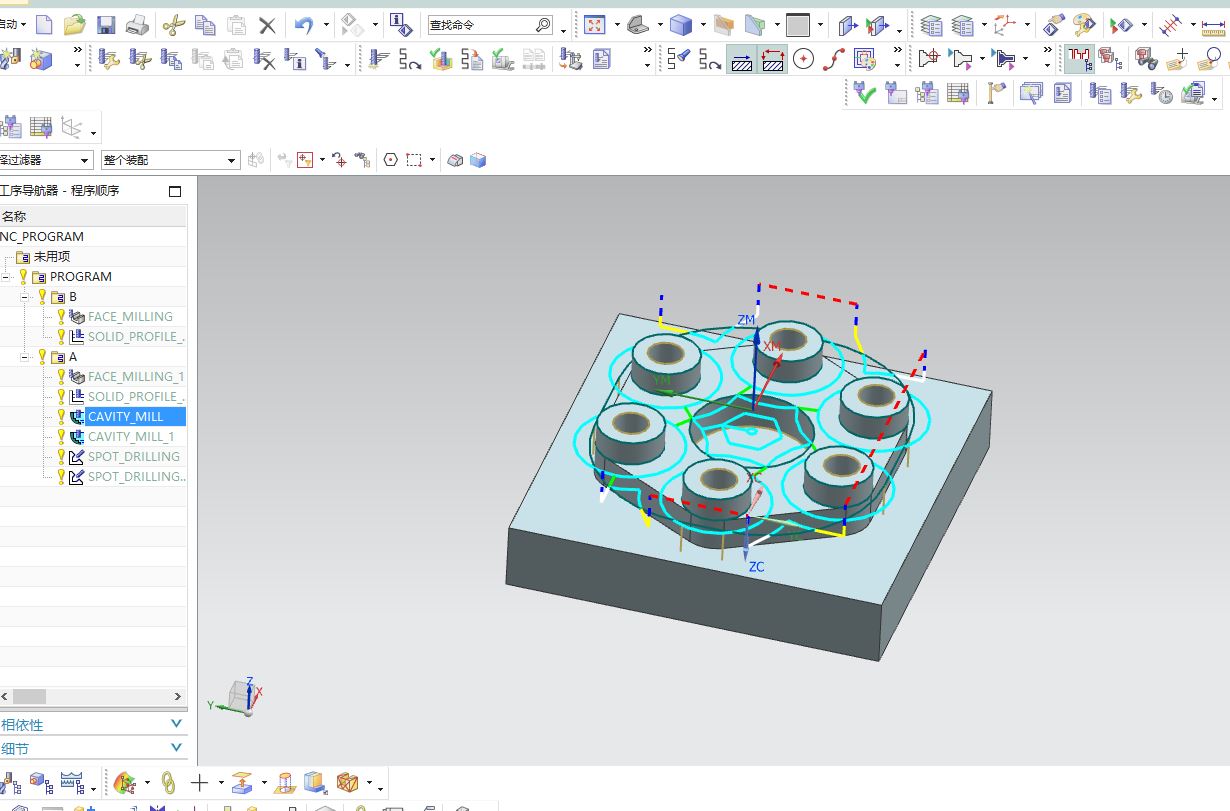Click the Fit view icon
Viewport: 1230px width, 811px height.
click(x=594, y=24)
